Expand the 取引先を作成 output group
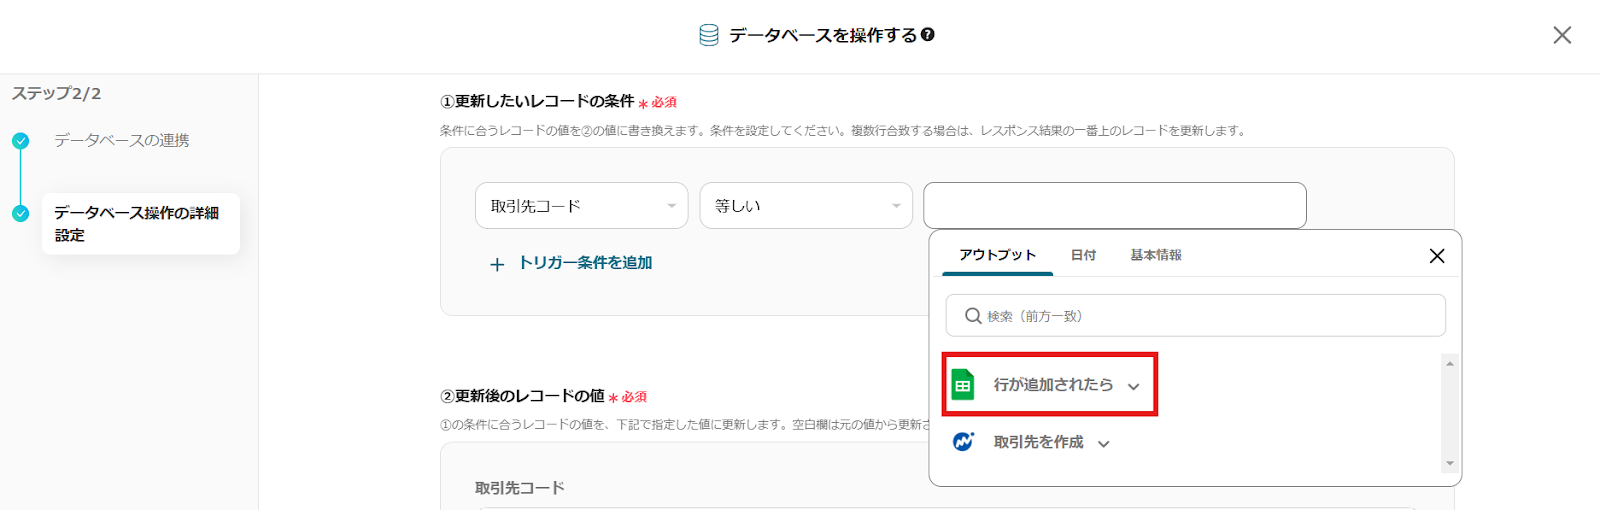This screenshot has height=510, width=1600. [x=1103, y=443]
